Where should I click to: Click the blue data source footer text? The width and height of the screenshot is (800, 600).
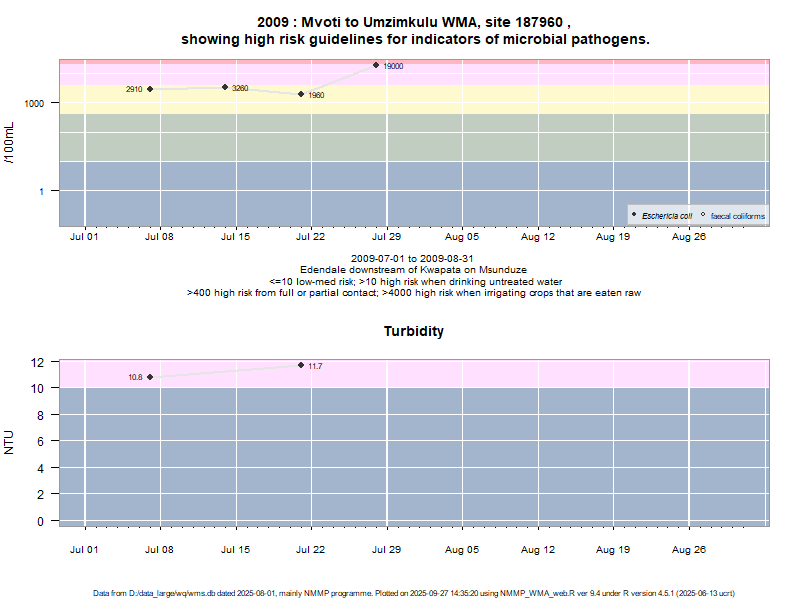(413, 593)
